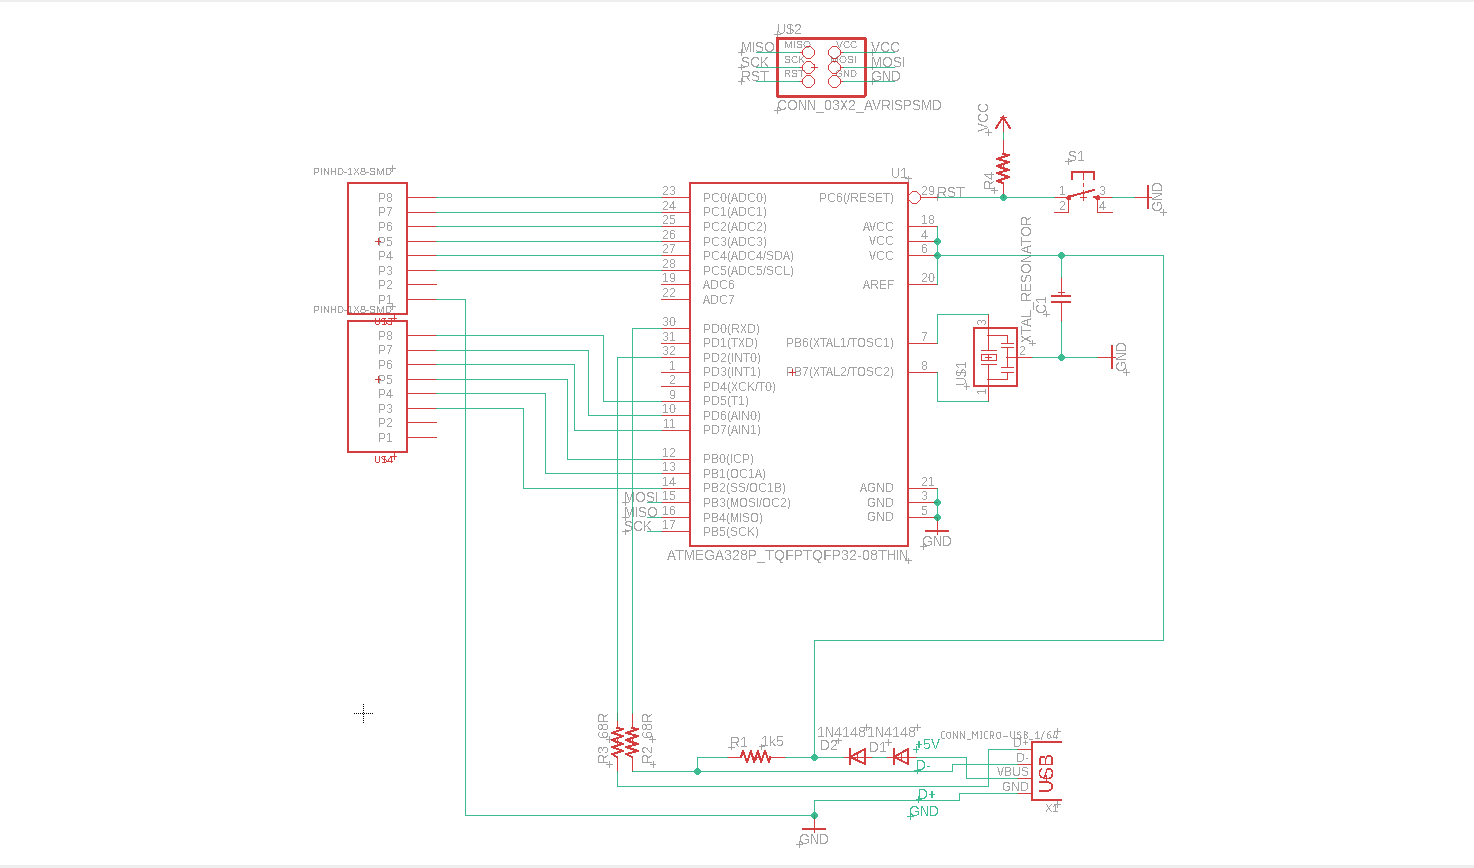Click the AREF pin label
1474x868 pixels.
point(878,285)
